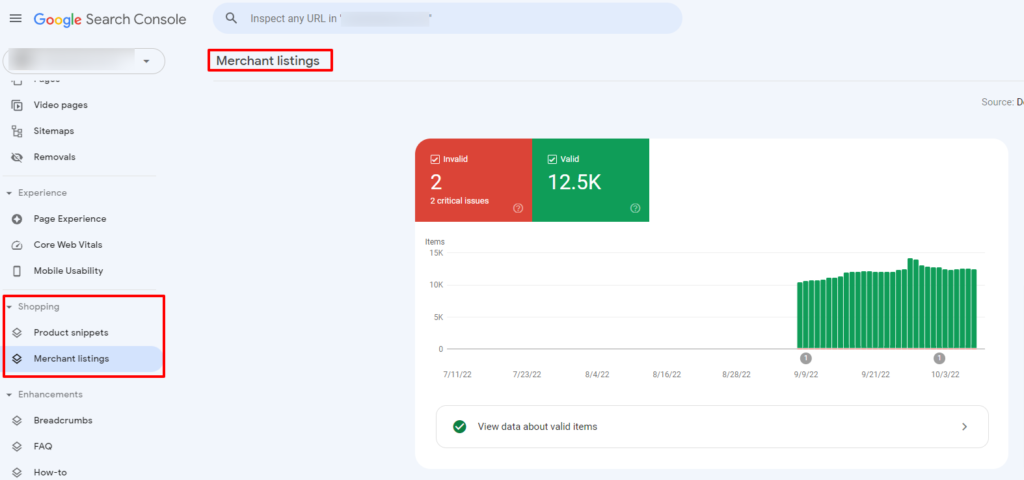The image size is (1024, 480).
Task: Click the 8/16/22 date label
Action: (x=667, y=375)
